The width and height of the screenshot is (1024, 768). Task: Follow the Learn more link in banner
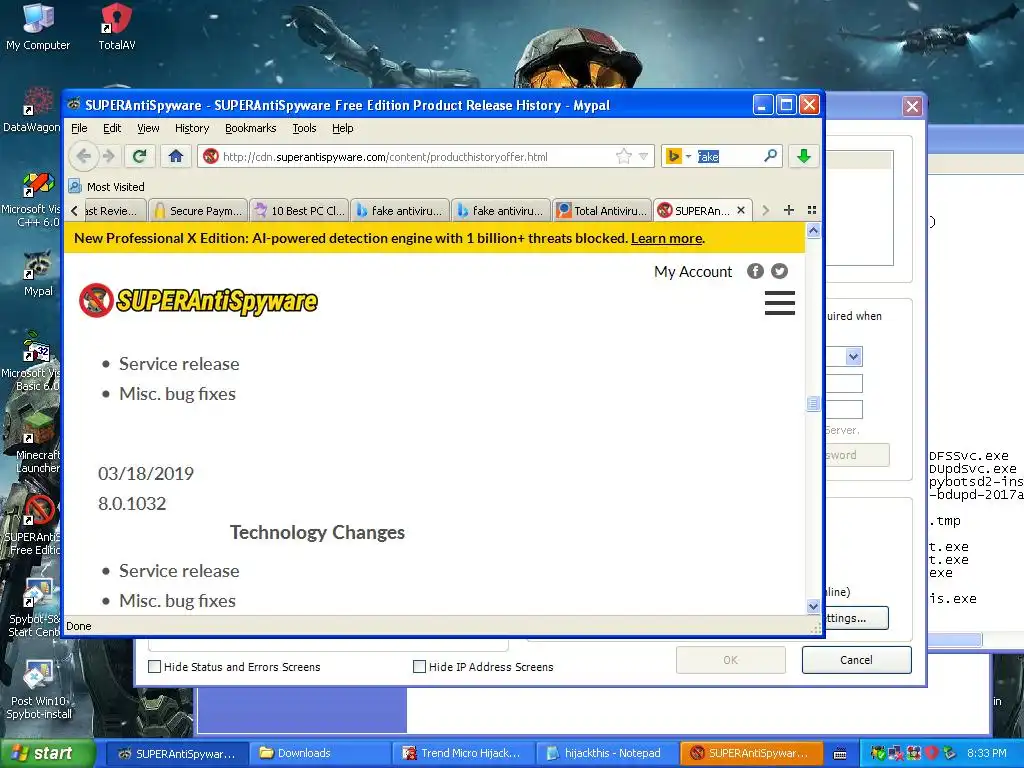click(x=667, y=238)
